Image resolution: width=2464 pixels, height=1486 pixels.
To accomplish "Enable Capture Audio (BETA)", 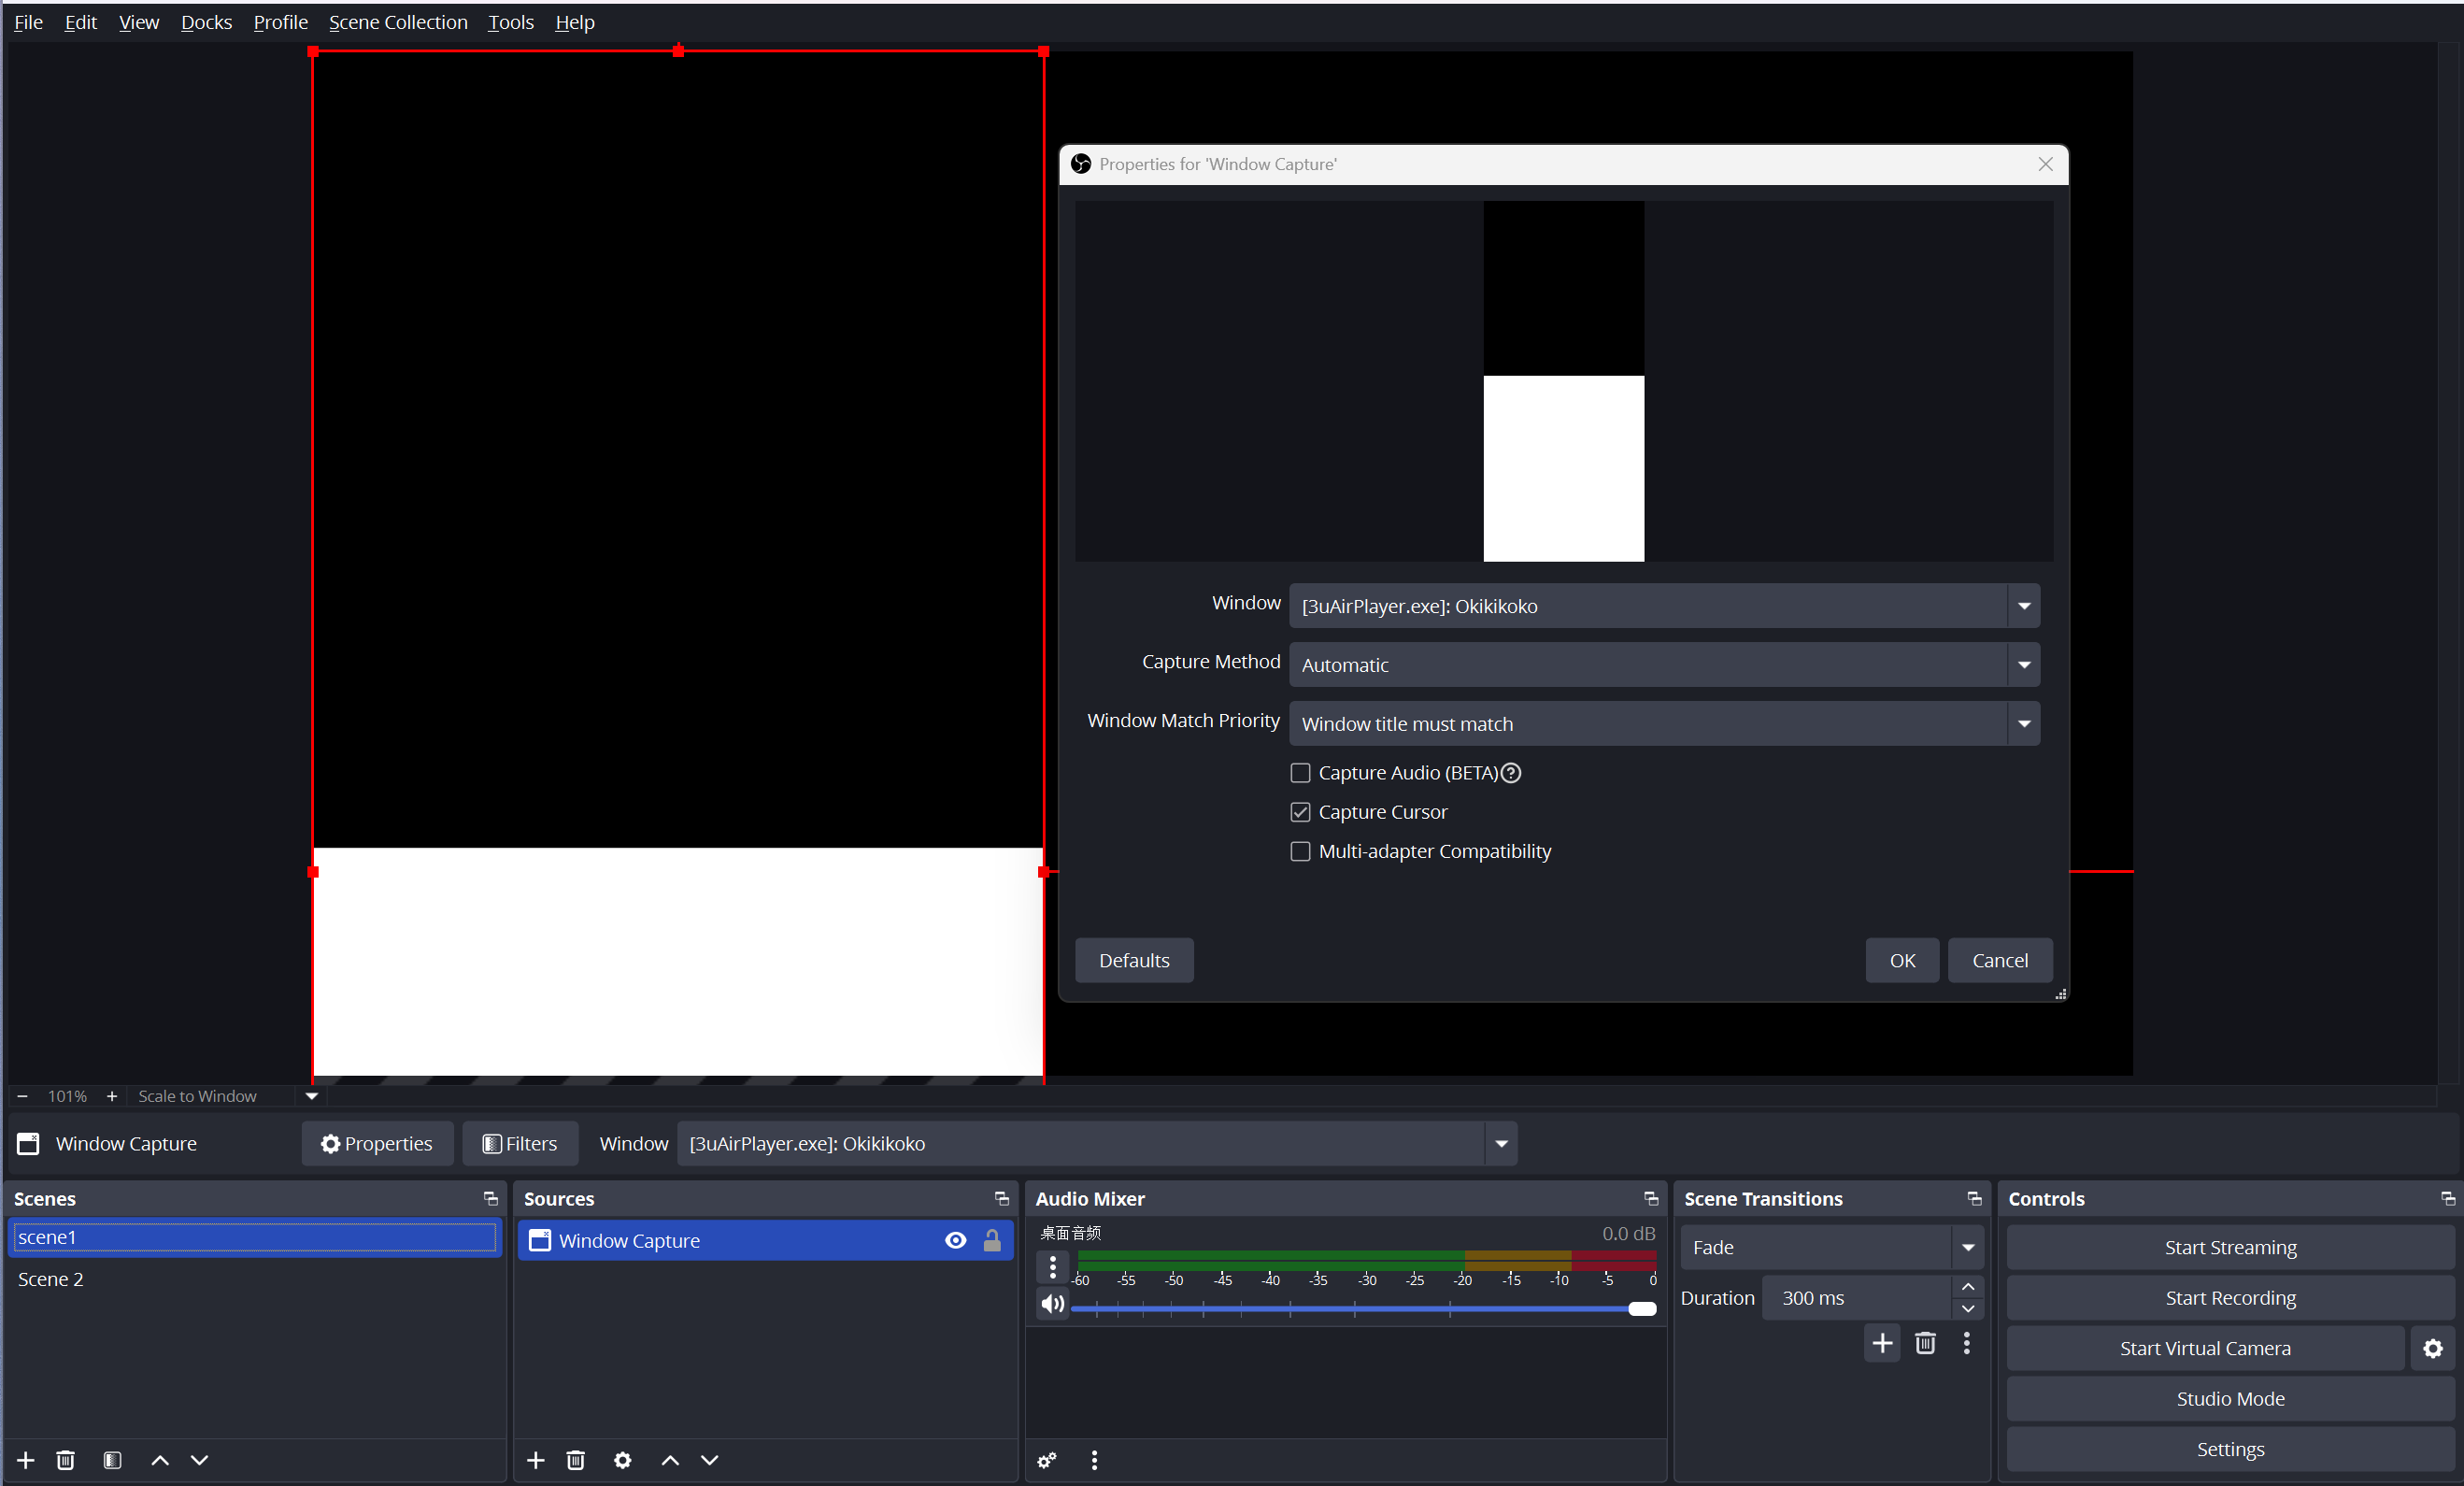I will tap(1300, 772).
